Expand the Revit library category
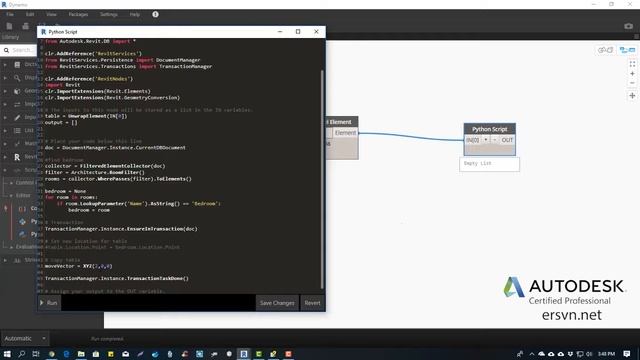Screen dimensions: 640x360 5,157
